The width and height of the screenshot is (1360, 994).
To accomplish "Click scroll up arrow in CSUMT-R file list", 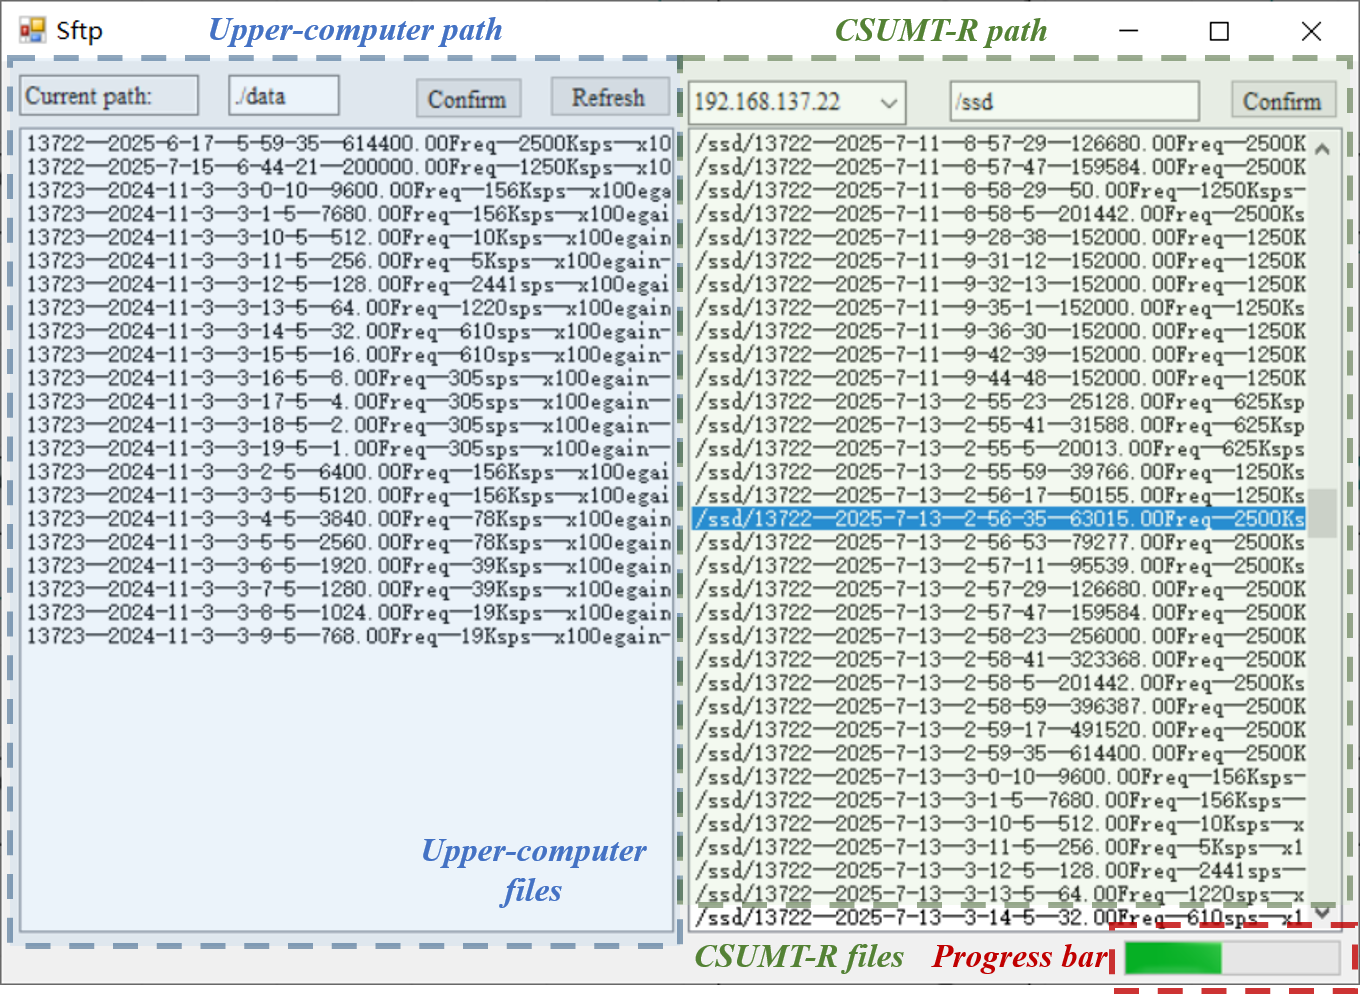I will tap(1322, 149).
